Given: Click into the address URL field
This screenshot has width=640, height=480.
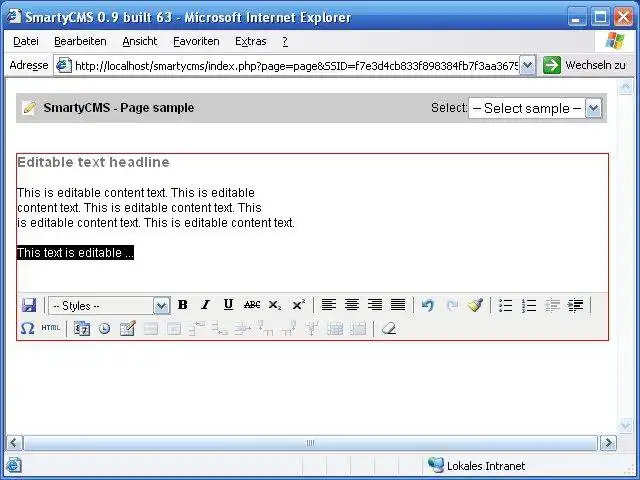Looking at the screenshot, I should click(x=296, y=66).
